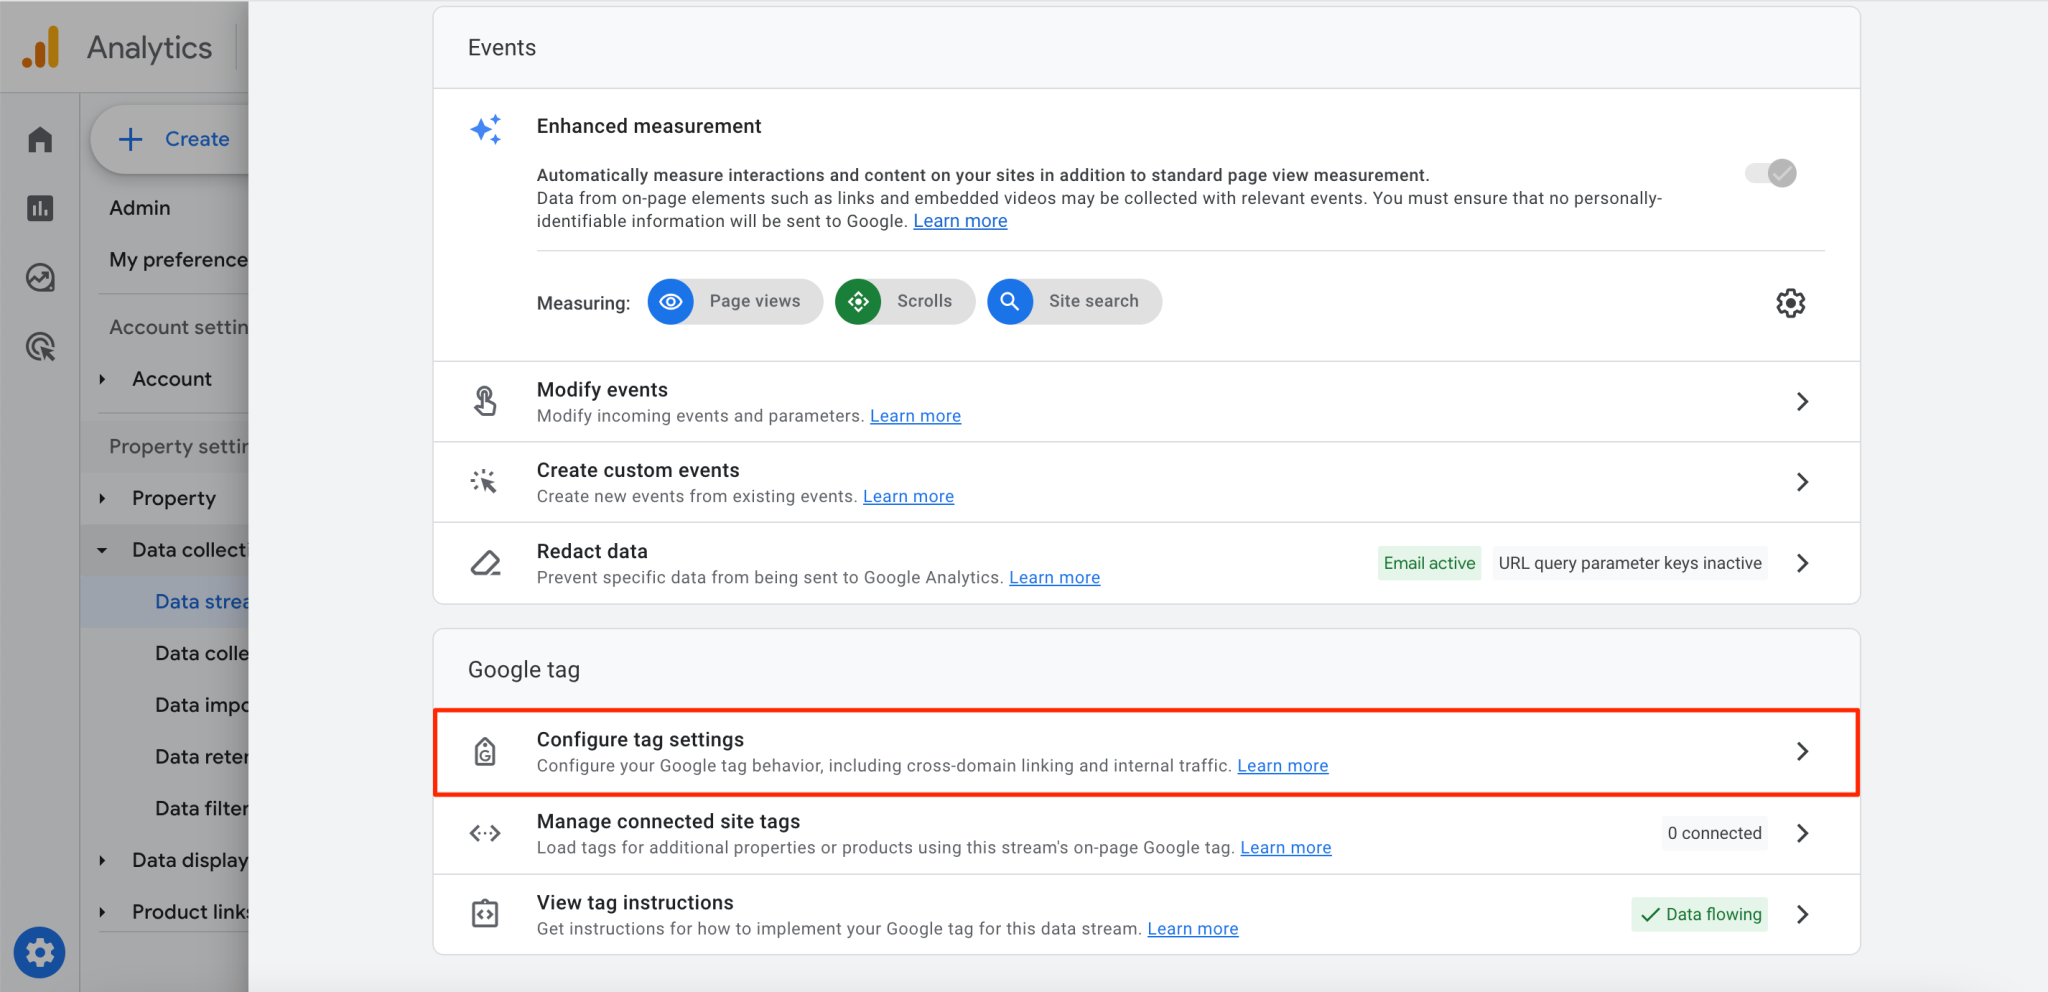Screen dimensions: 2048x992
Task: Click the Google tag icon beside Configure tag settings
Action: 485,751
